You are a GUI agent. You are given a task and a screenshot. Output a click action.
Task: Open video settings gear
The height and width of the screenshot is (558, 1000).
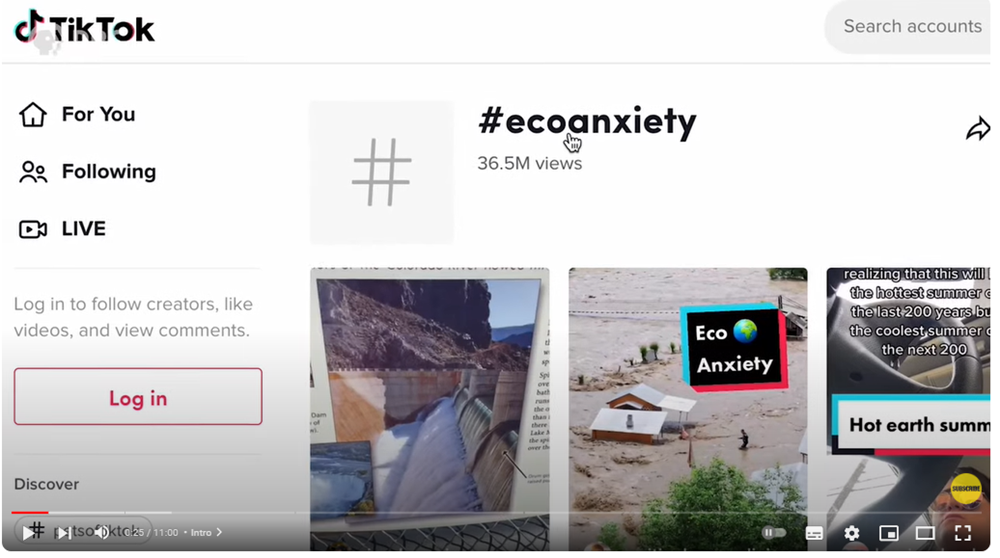tap(851, 533)
